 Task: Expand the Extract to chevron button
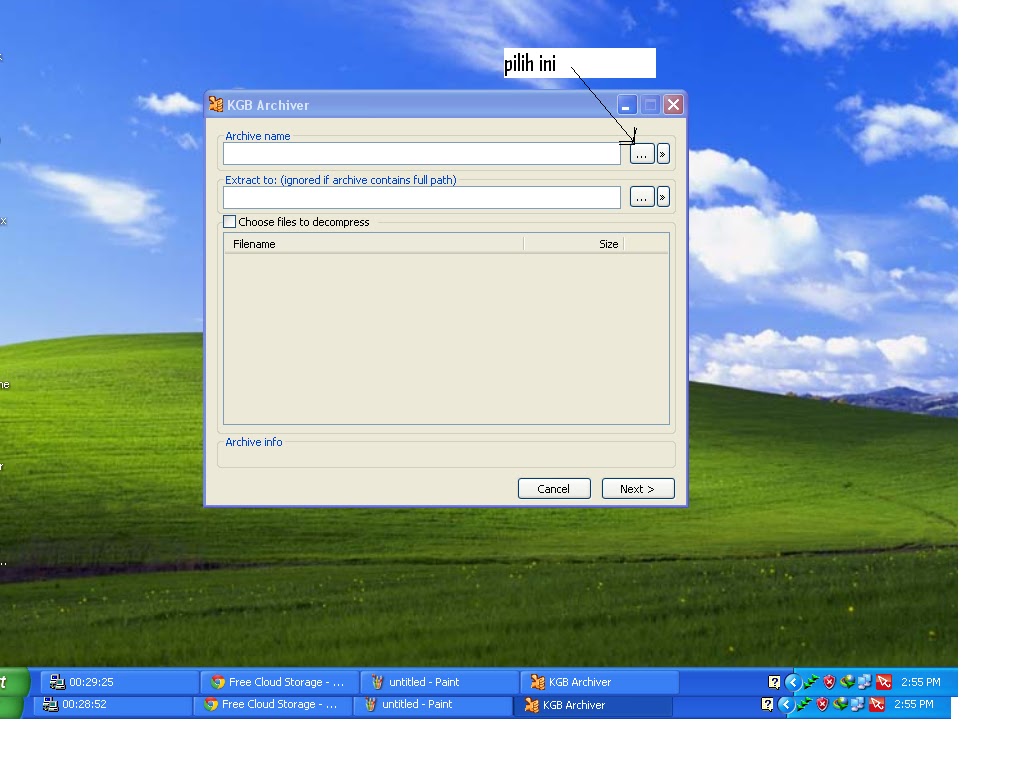click(x=663, y=196)
